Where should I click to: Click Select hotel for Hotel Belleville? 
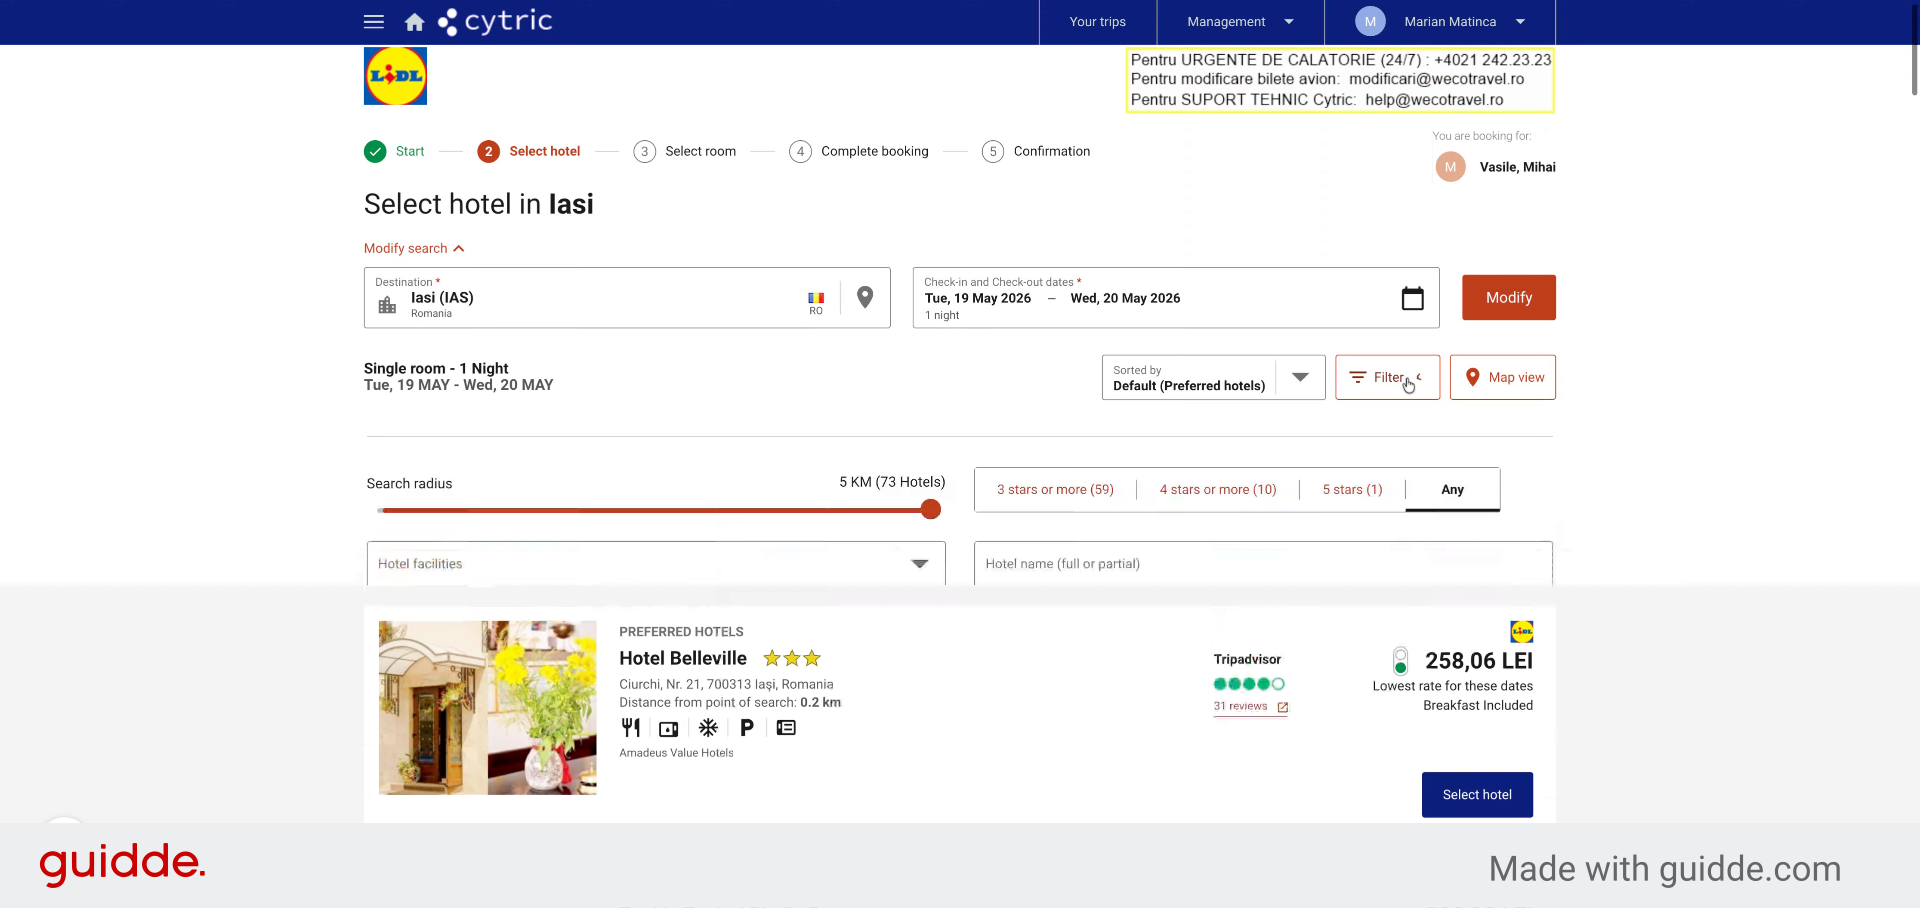tap(1477, 795)
